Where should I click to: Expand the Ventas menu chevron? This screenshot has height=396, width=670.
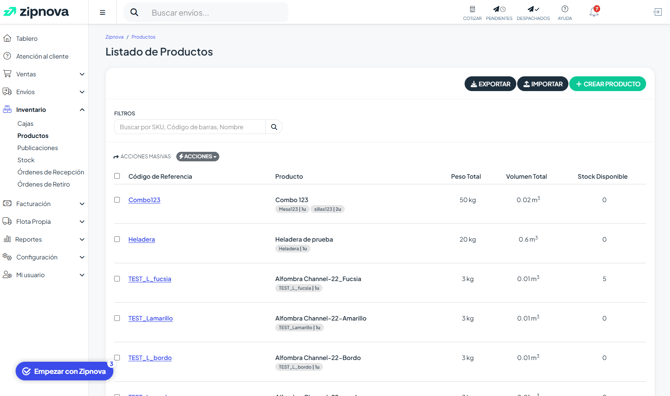coord(82,74)
